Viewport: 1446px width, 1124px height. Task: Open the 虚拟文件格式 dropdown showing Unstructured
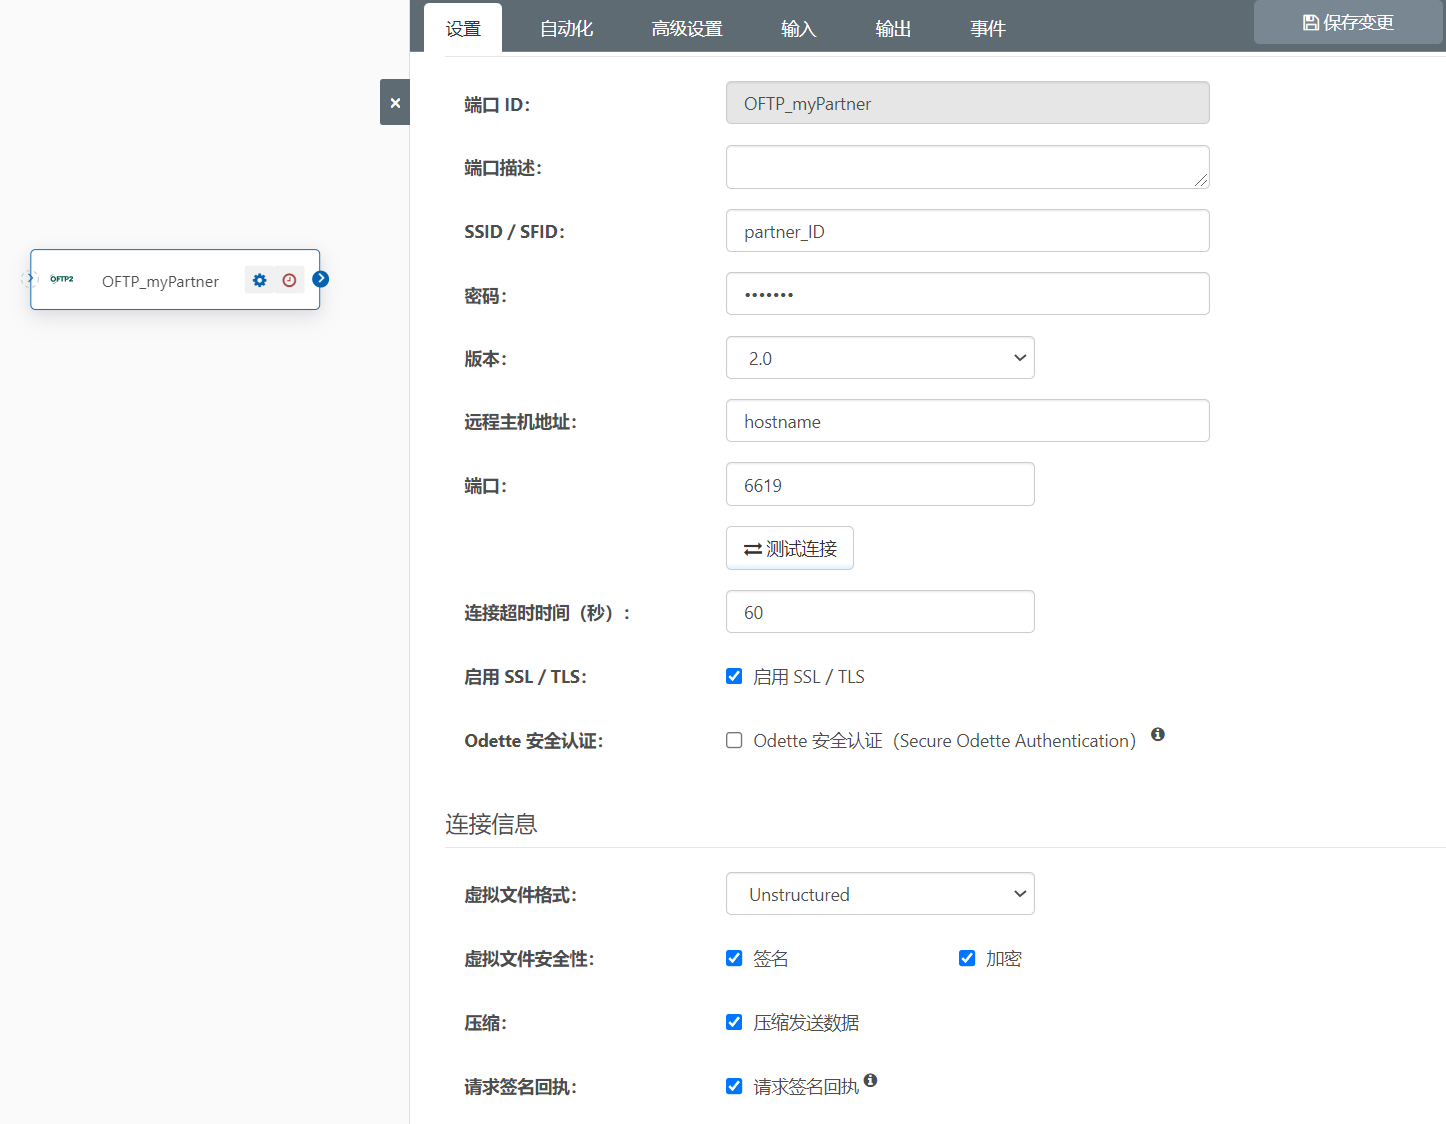[x=880, y=894]
